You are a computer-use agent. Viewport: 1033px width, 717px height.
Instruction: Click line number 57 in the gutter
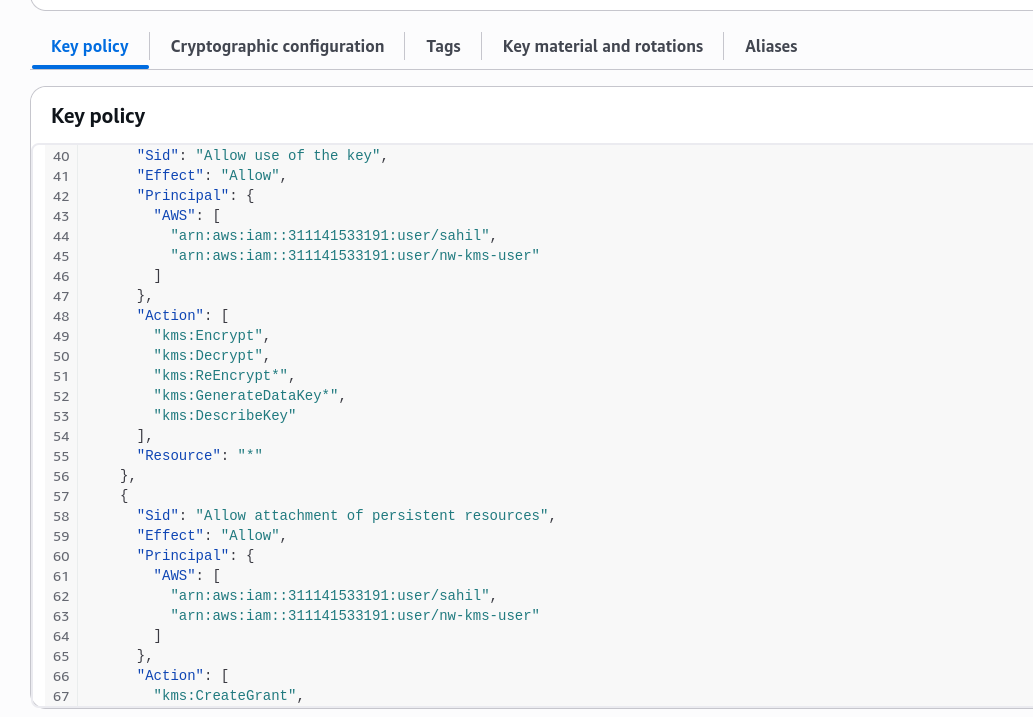[61, 496]
